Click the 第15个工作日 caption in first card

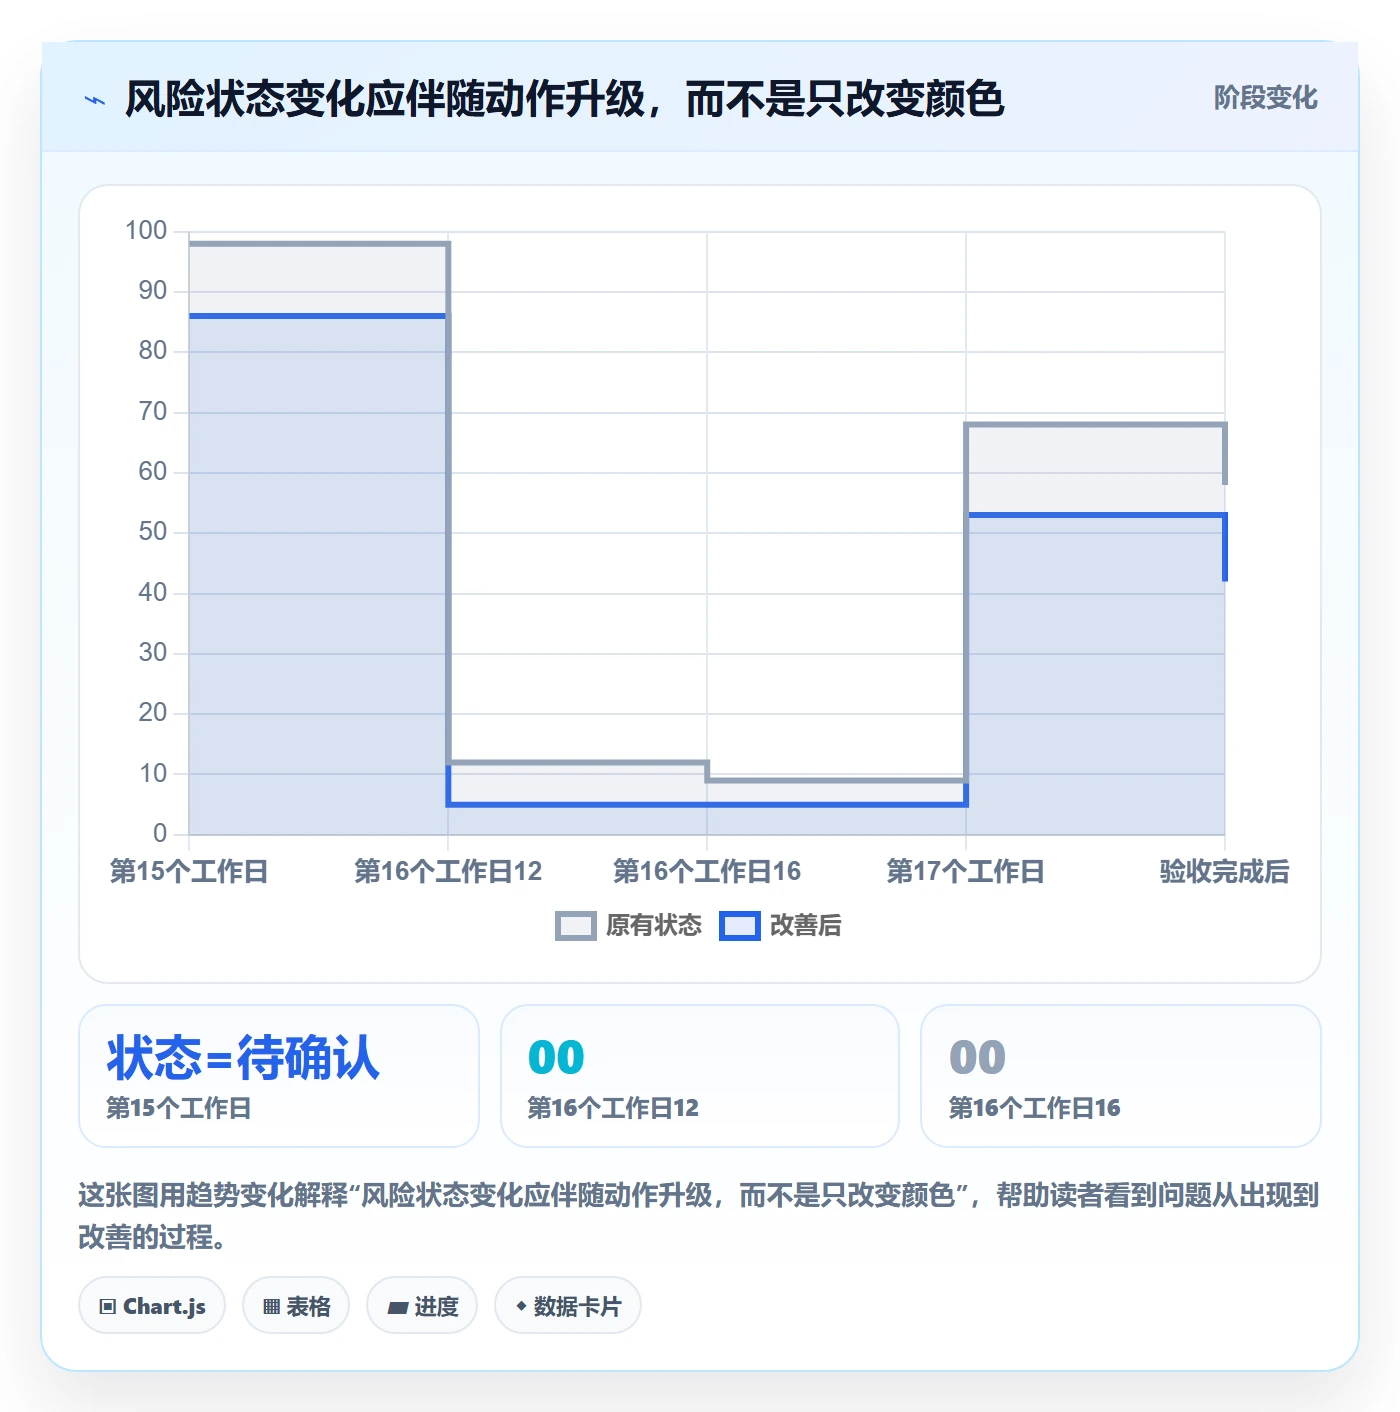[x=179, y=1108]
